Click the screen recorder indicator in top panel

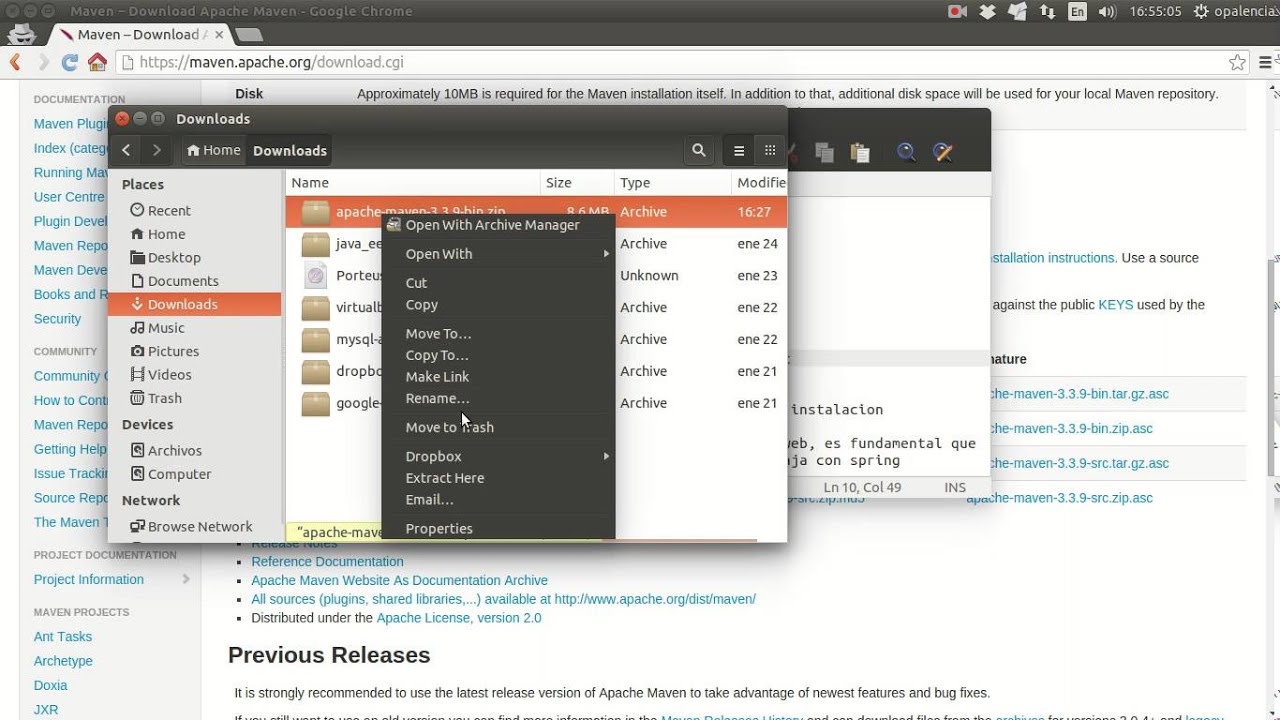pos(957,12)
